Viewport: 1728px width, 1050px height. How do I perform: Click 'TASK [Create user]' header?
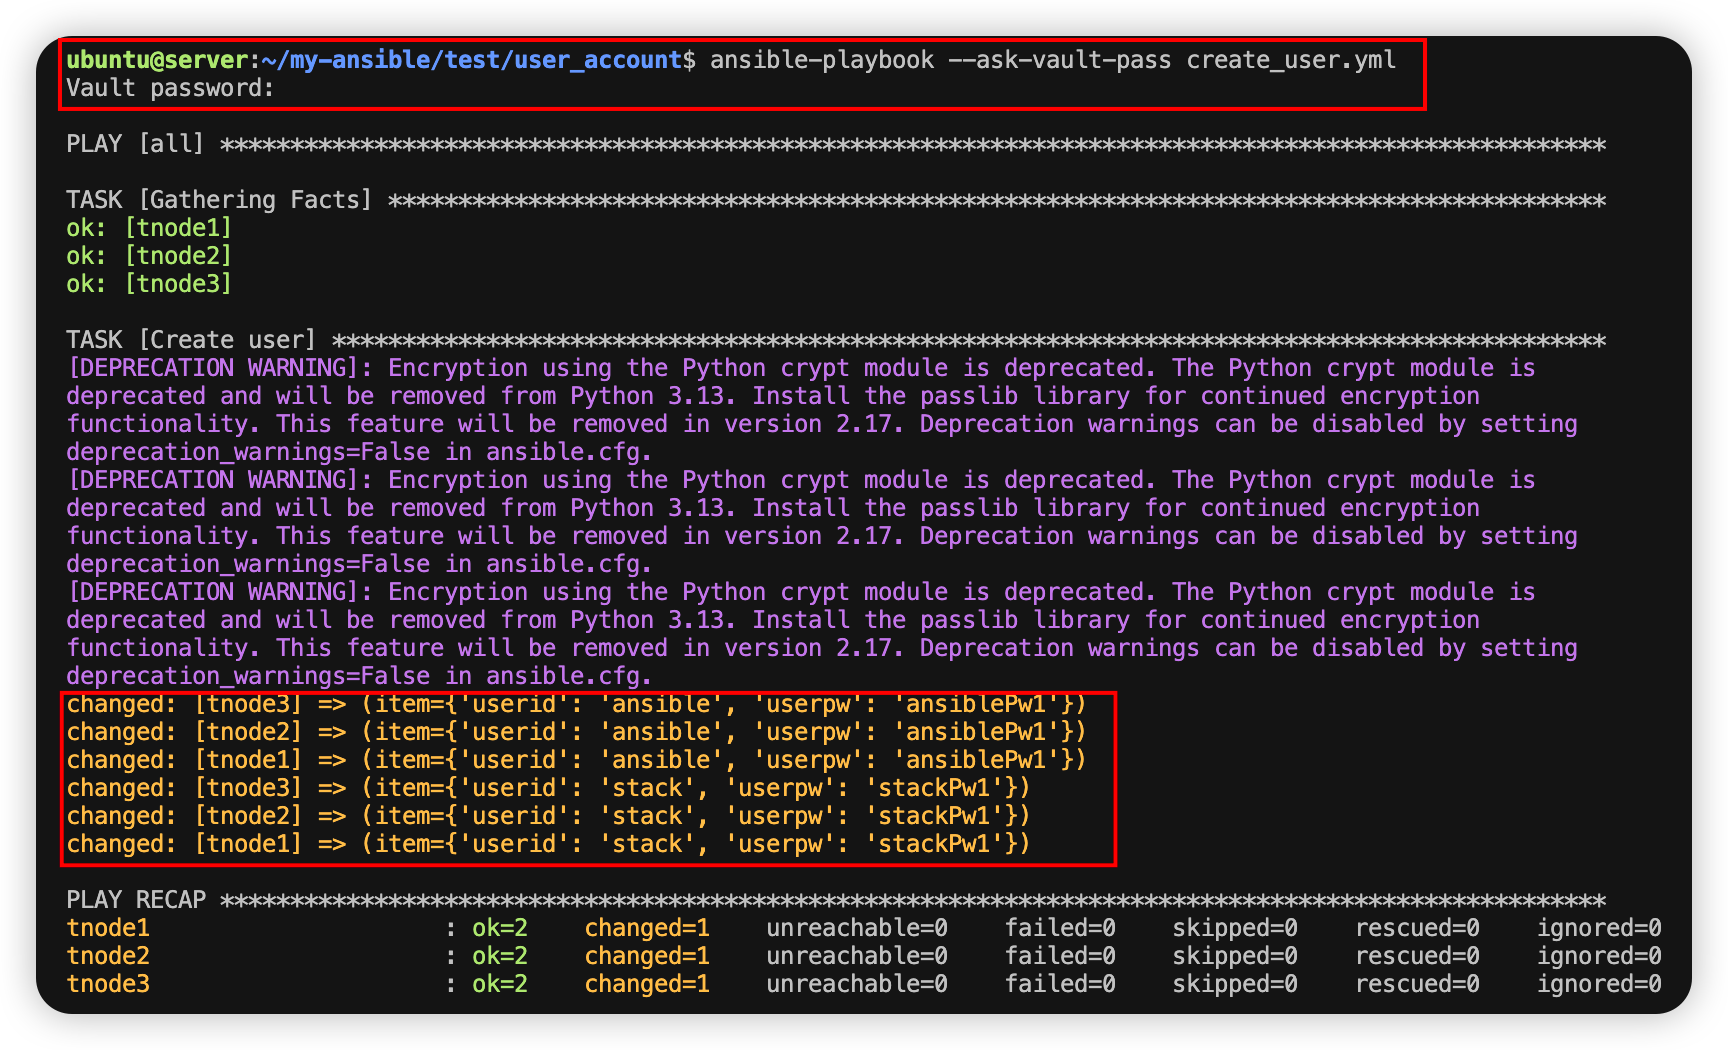point(191,340)
